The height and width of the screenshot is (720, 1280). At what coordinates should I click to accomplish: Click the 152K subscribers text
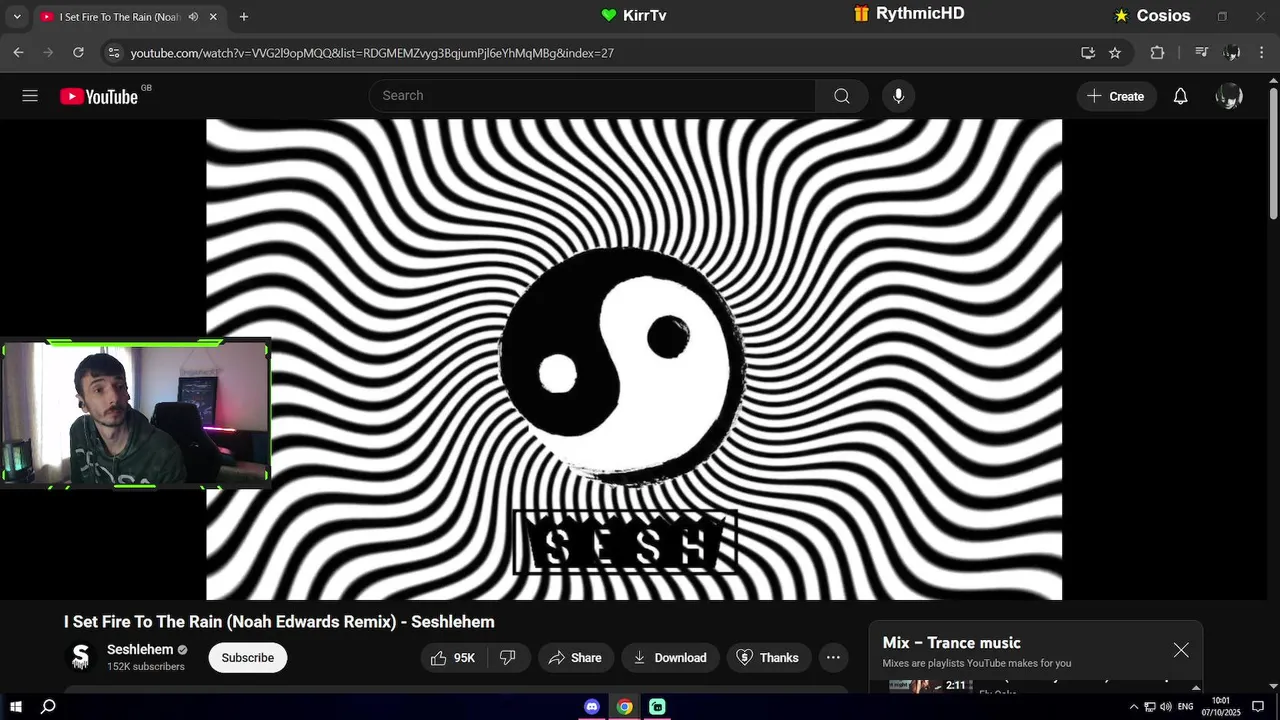click(x=146, y=667)
